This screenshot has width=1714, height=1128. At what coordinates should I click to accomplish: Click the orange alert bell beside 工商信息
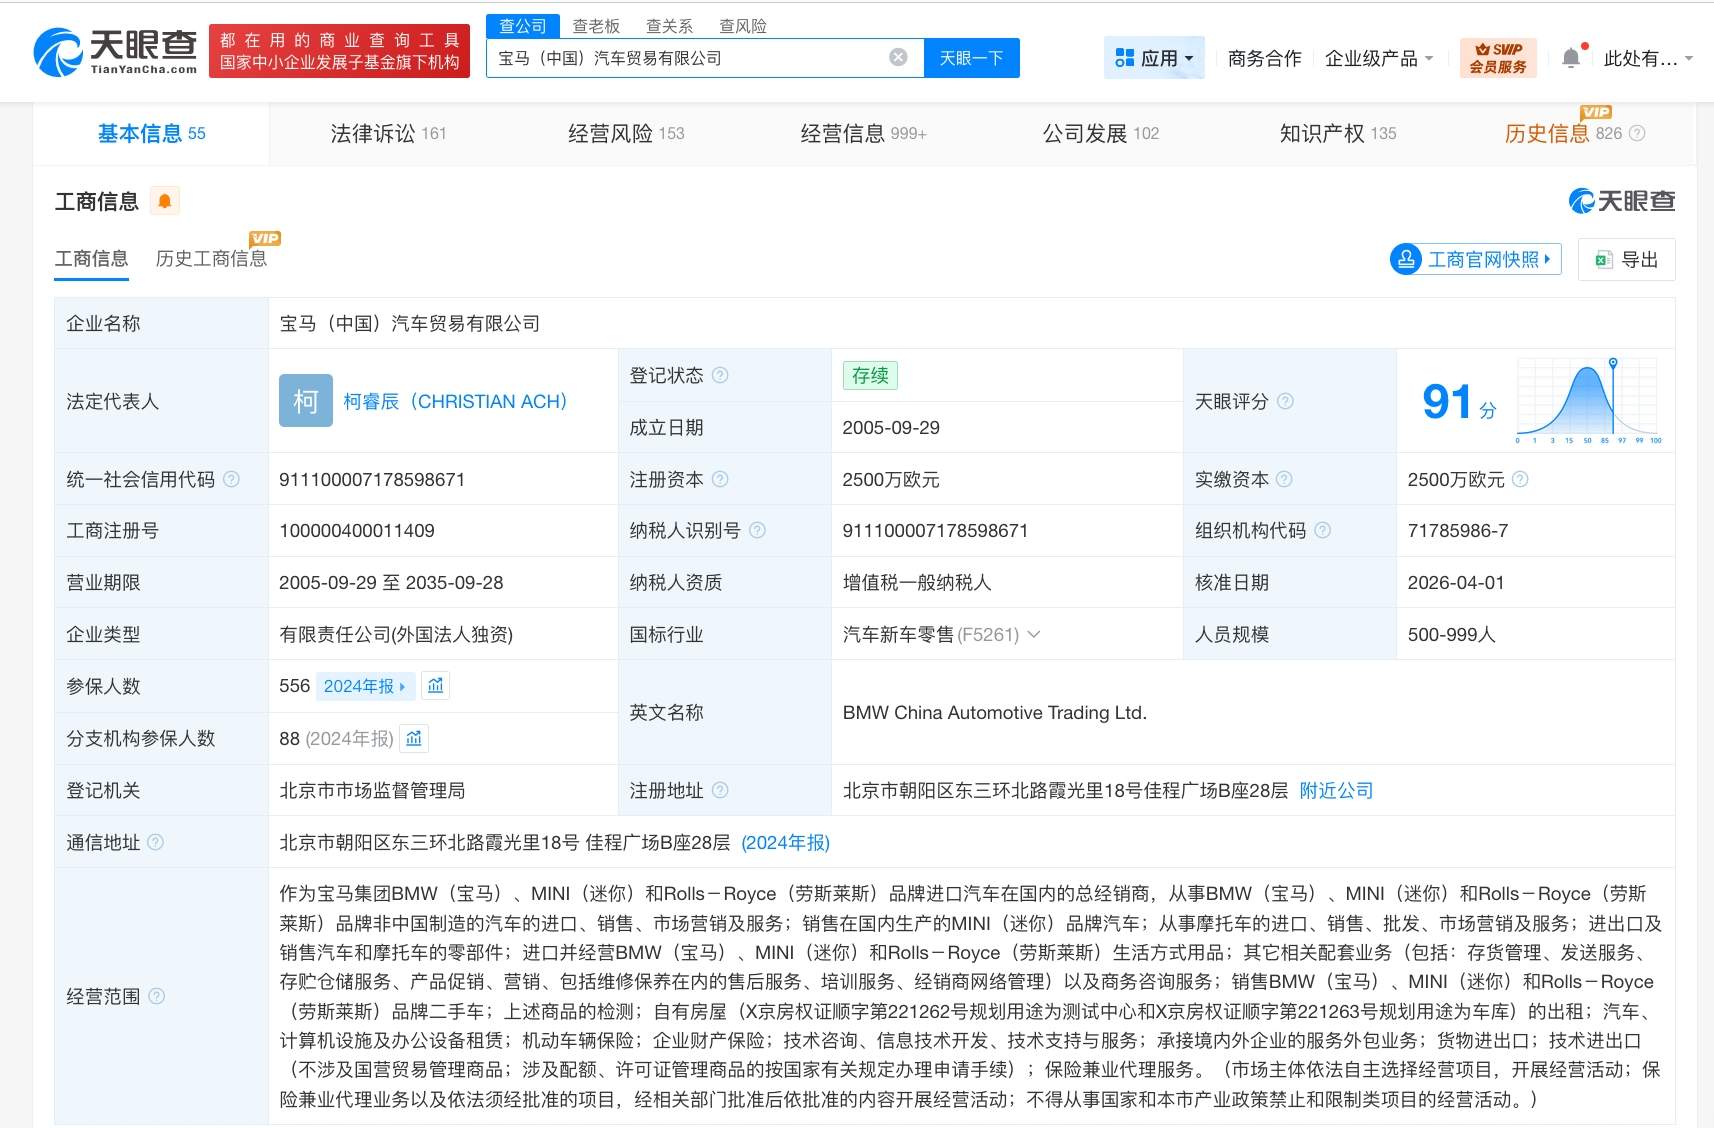pos(165,201)
